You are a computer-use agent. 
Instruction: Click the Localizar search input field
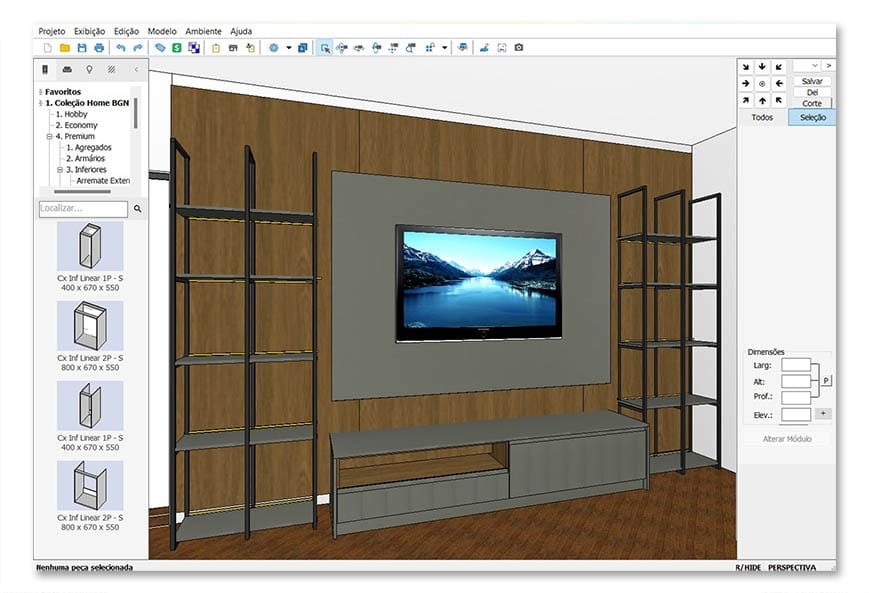point(83,209)
